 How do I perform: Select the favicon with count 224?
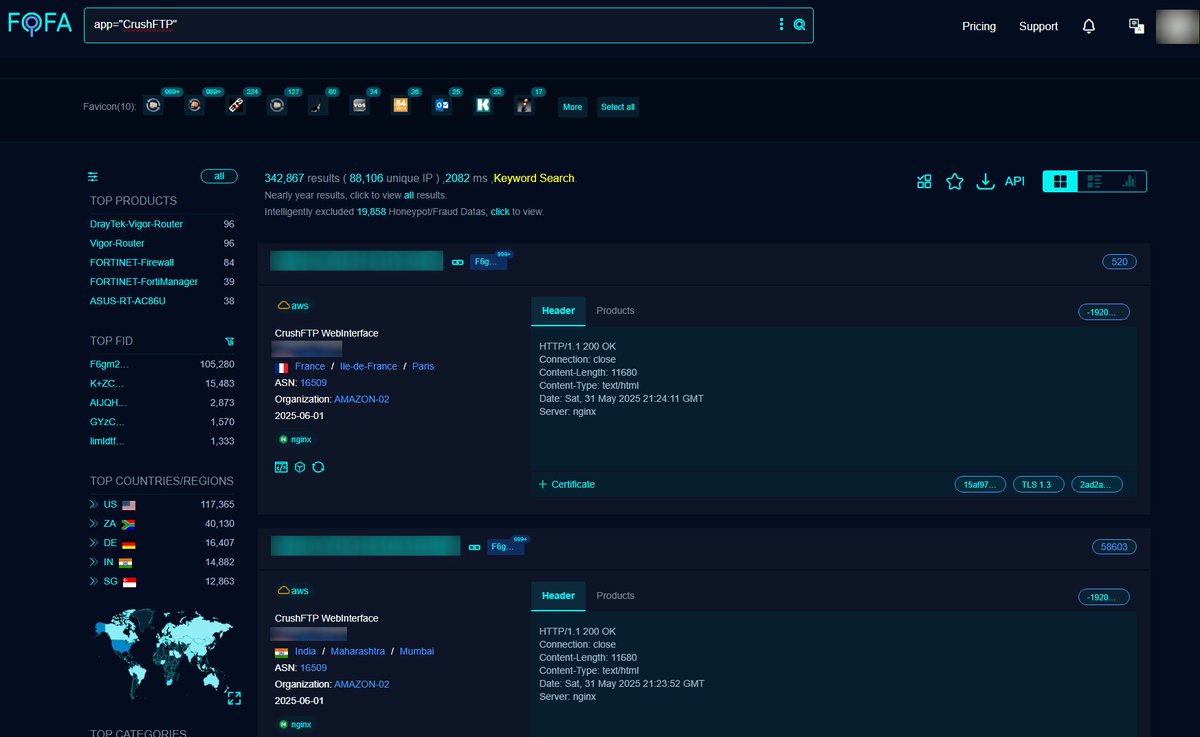click(236, 105)
